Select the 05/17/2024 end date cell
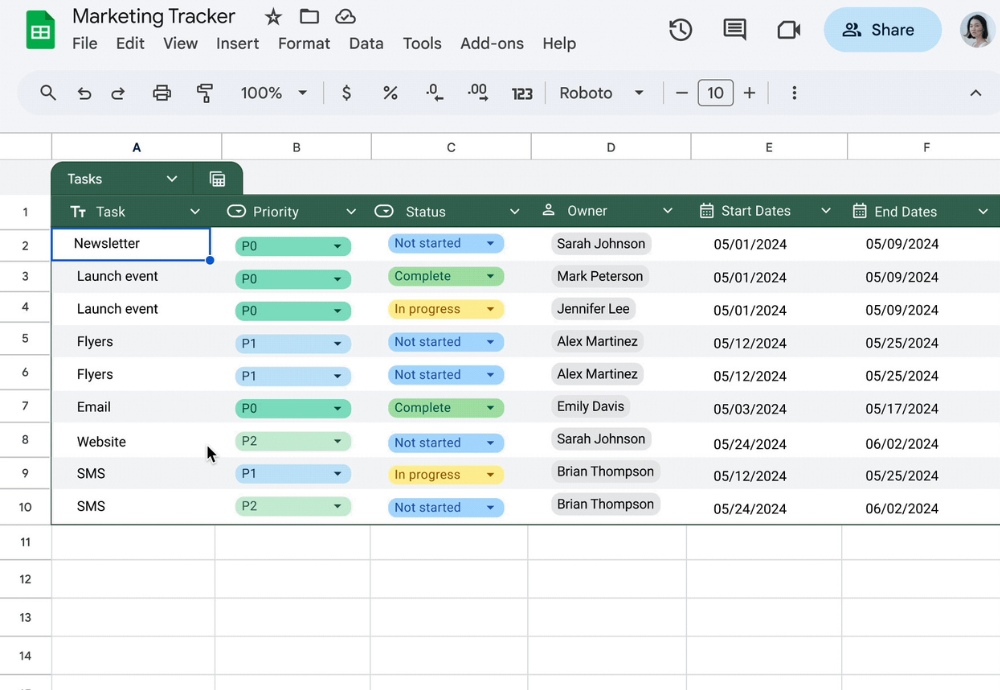This screenshot has height=690, width=1000. [x=901, y=409]
